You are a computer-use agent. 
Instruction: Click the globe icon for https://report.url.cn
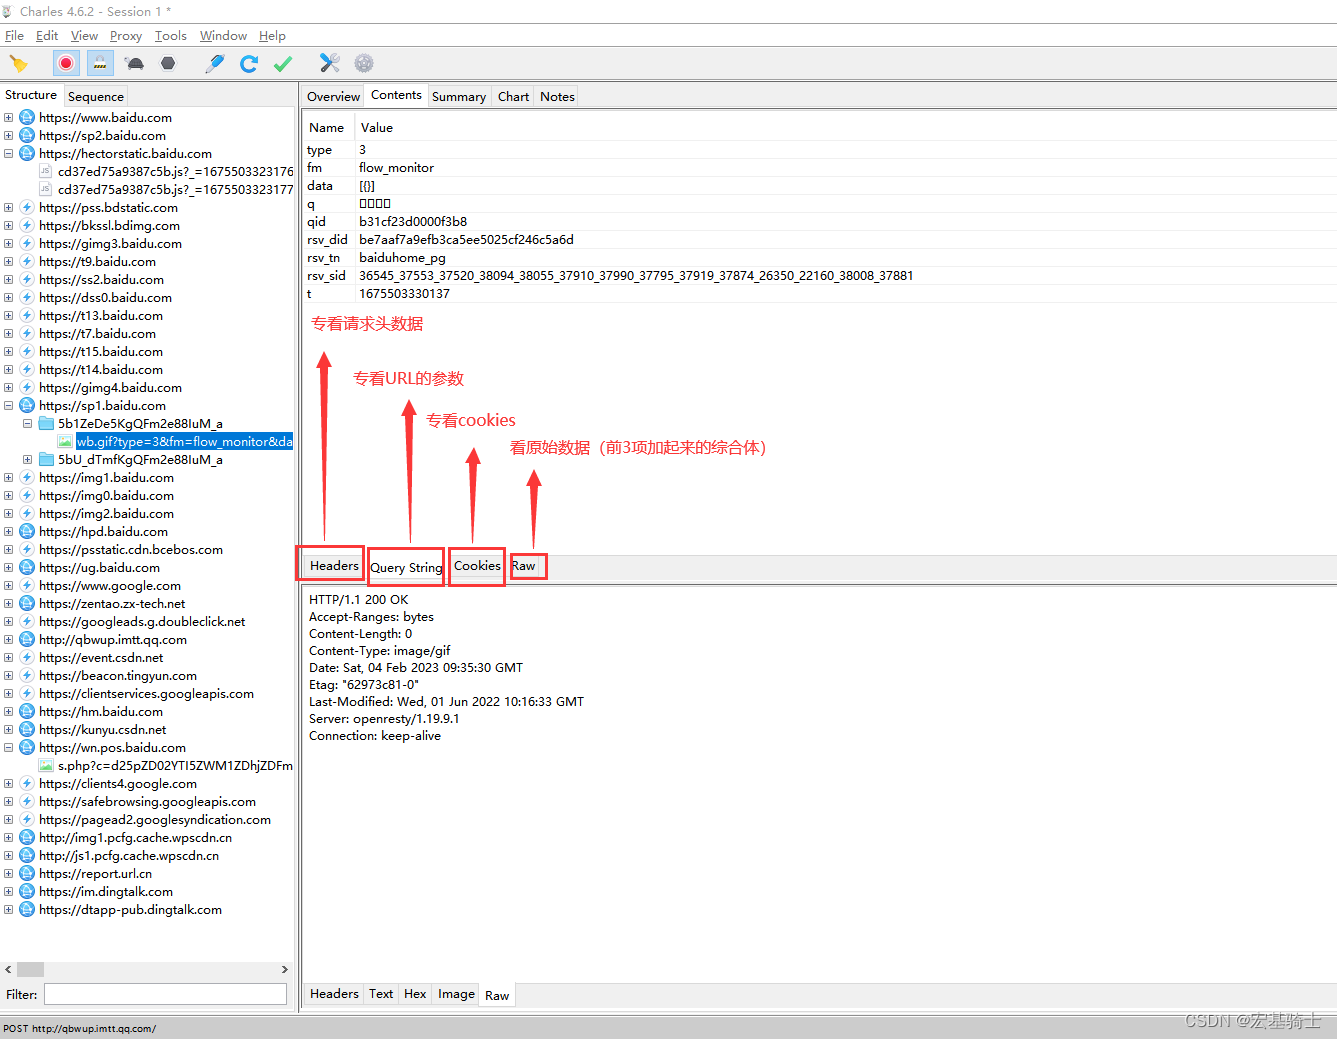27,874
